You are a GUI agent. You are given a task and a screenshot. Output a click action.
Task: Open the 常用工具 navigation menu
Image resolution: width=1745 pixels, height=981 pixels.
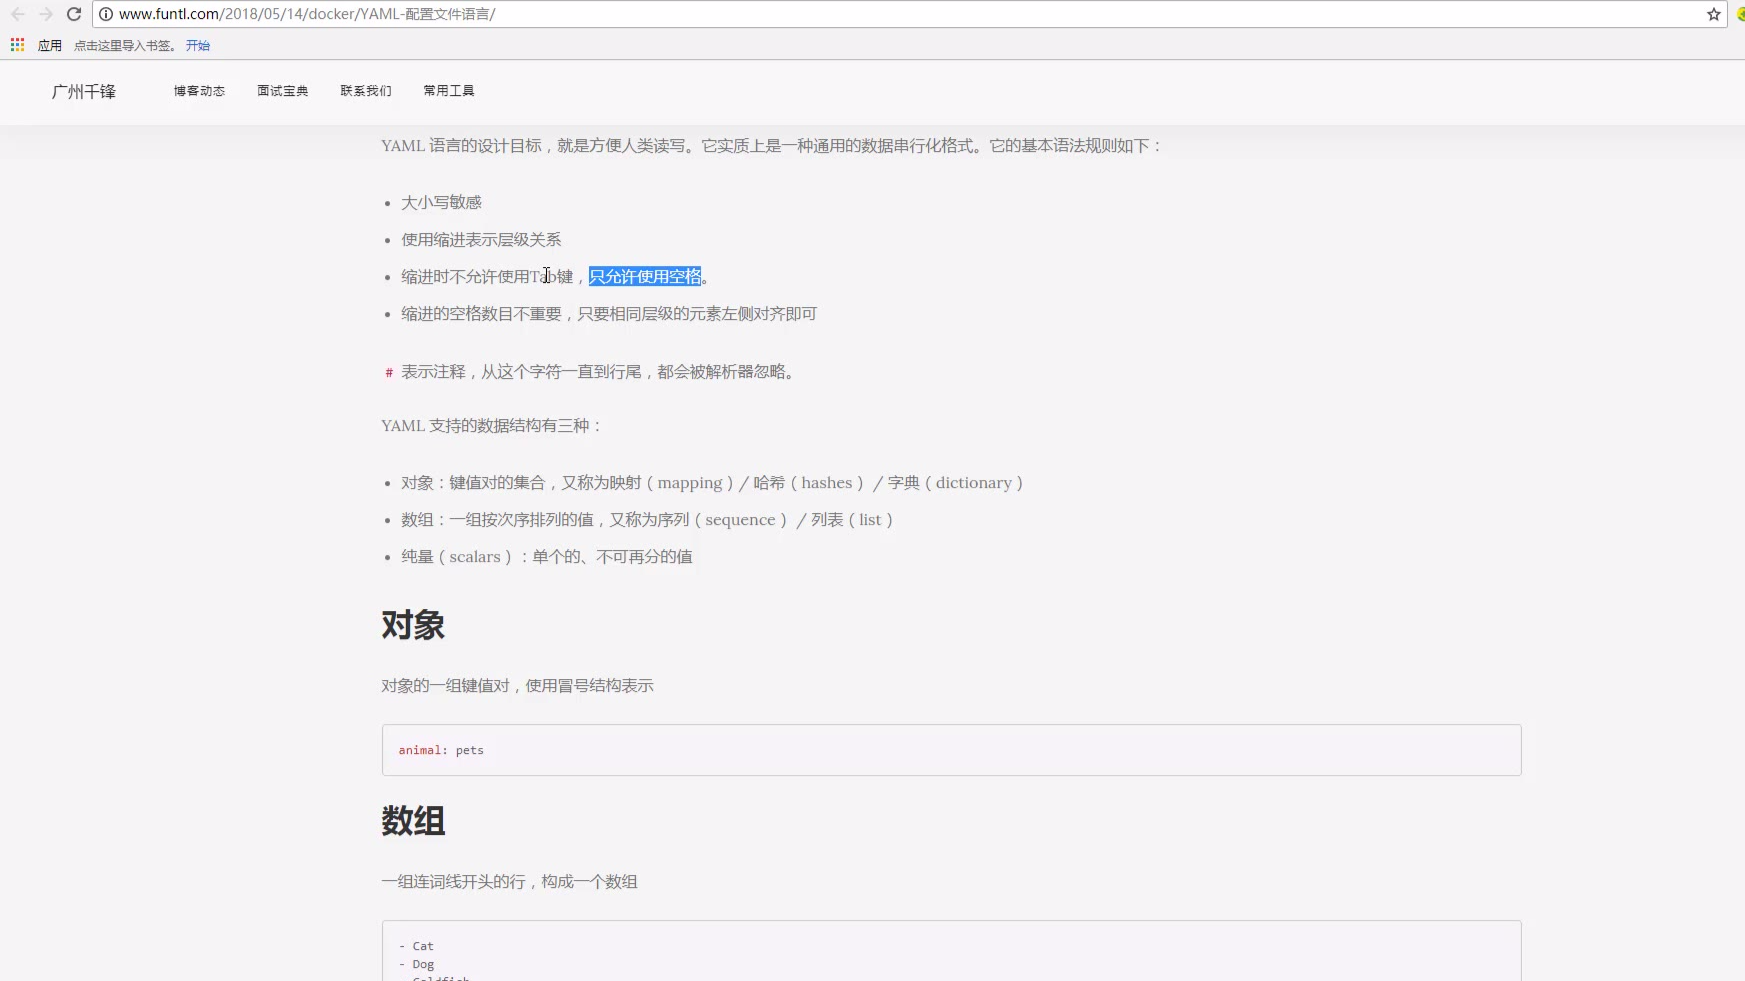coord(448,91)
